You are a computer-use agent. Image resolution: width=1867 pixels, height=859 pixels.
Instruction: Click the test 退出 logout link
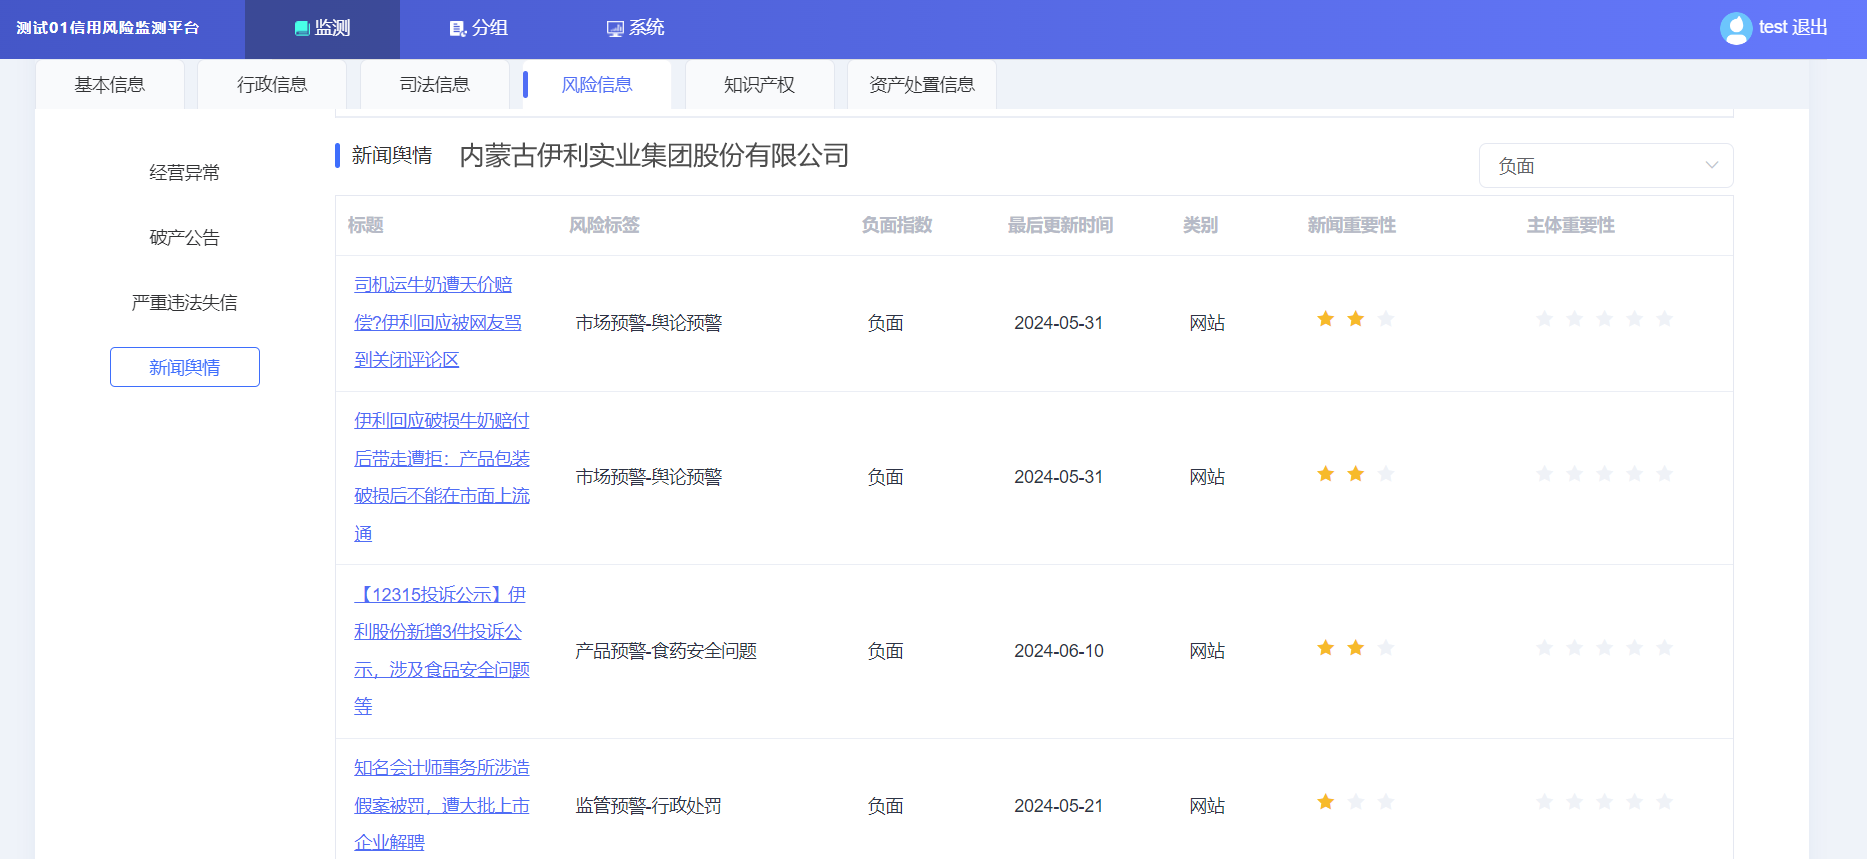pyautogui.click(x=1793, y=28)
